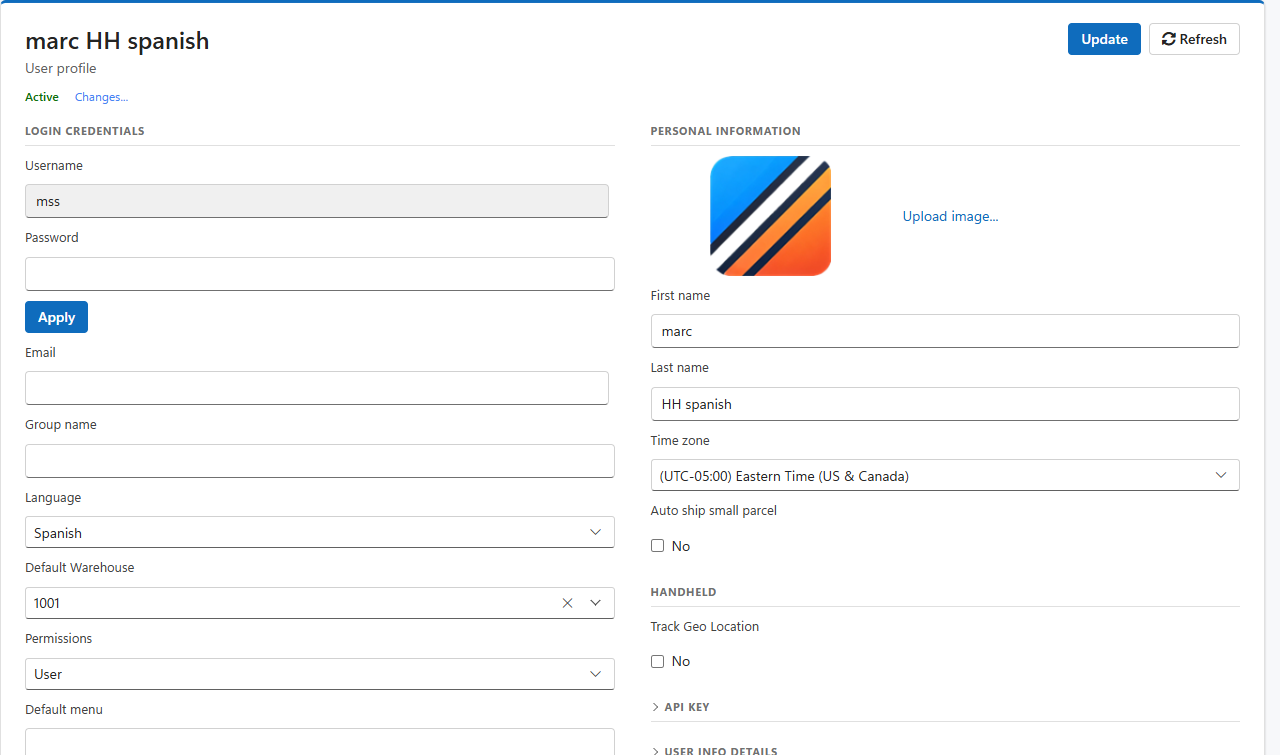Screen dimensions: 1280x755
Task: Expand the API KEY section
Action: click(680, 707)
